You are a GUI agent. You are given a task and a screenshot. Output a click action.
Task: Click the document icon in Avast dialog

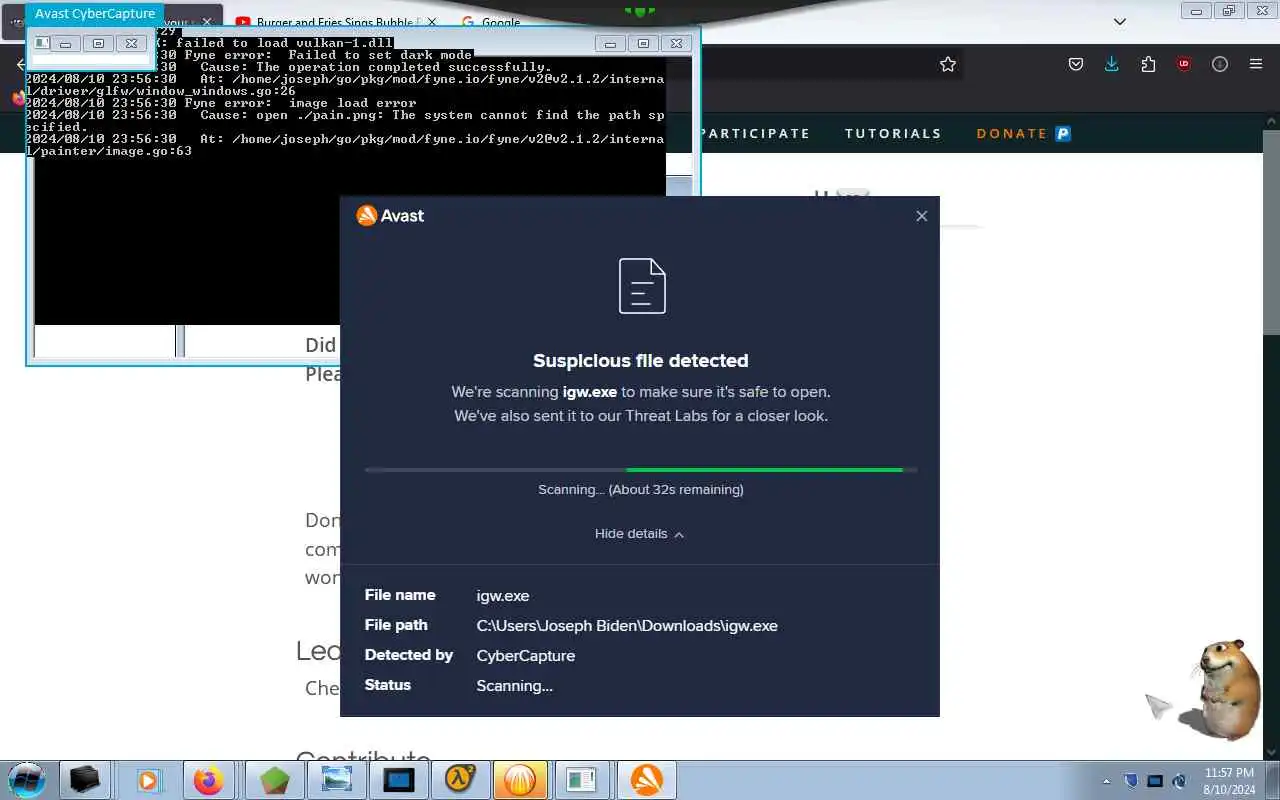pos(642,286)
